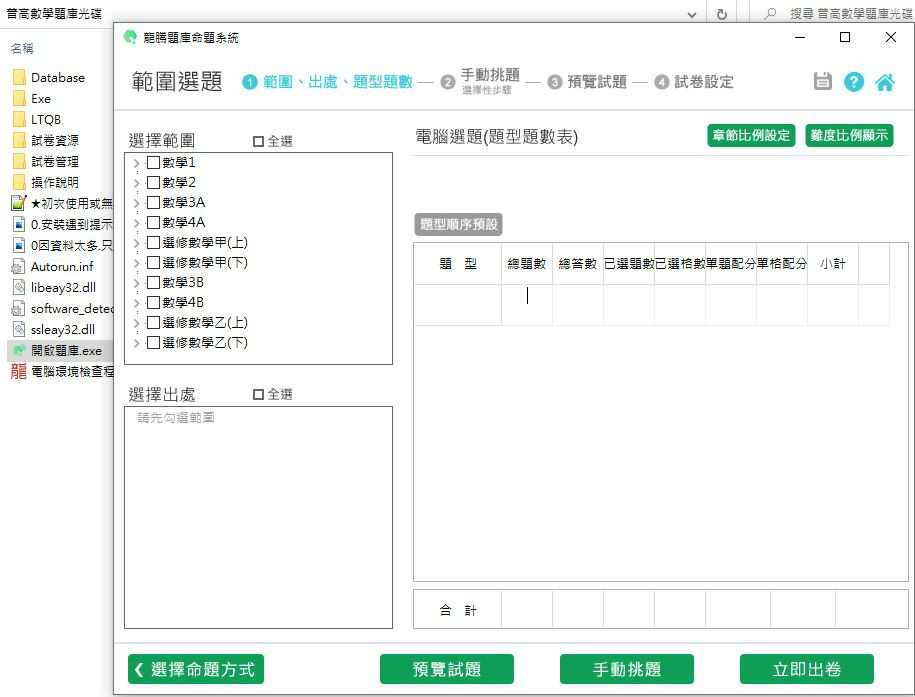Expand the 數學3B tree node
This screenshot has width=915, height=697.
pyautogui.click(x=137, y=283)
